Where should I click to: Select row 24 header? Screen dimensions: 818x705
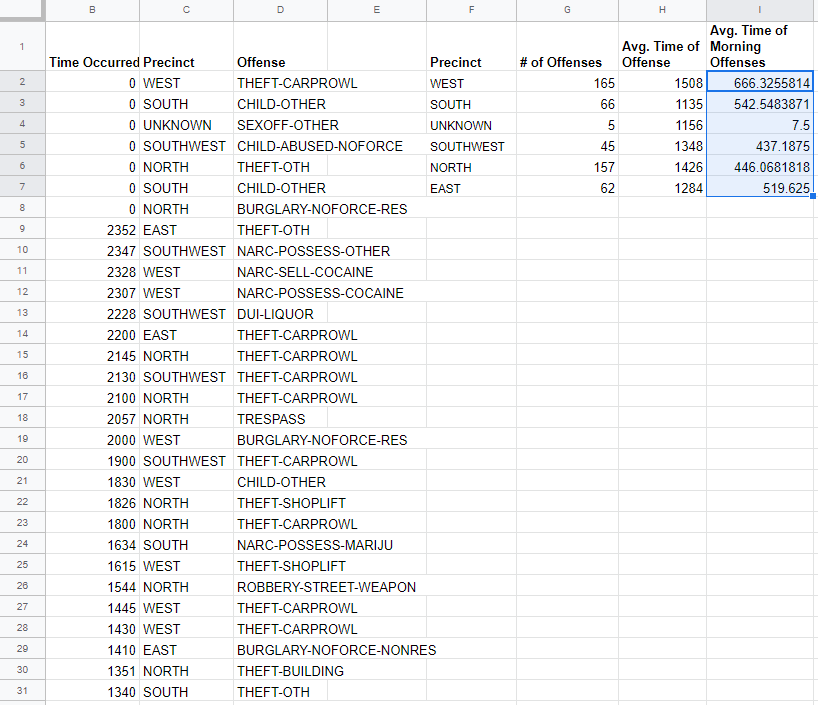coord(22,543)
